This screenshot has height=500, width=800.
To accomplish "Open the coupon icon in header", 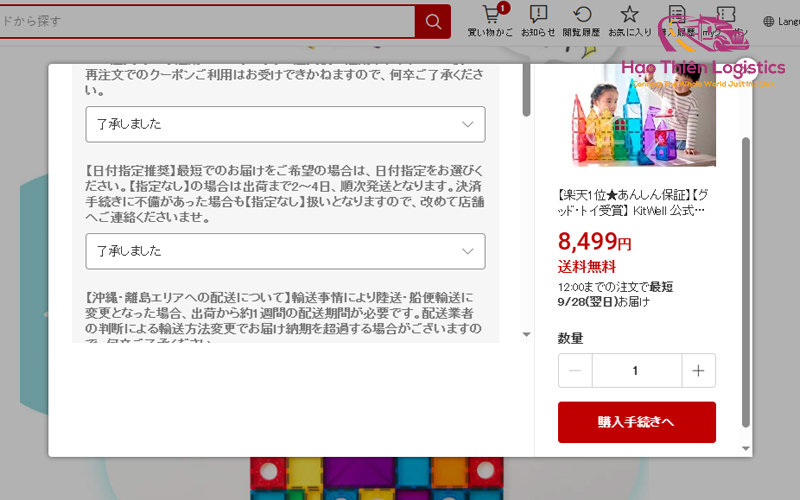I will click(726, 14).
